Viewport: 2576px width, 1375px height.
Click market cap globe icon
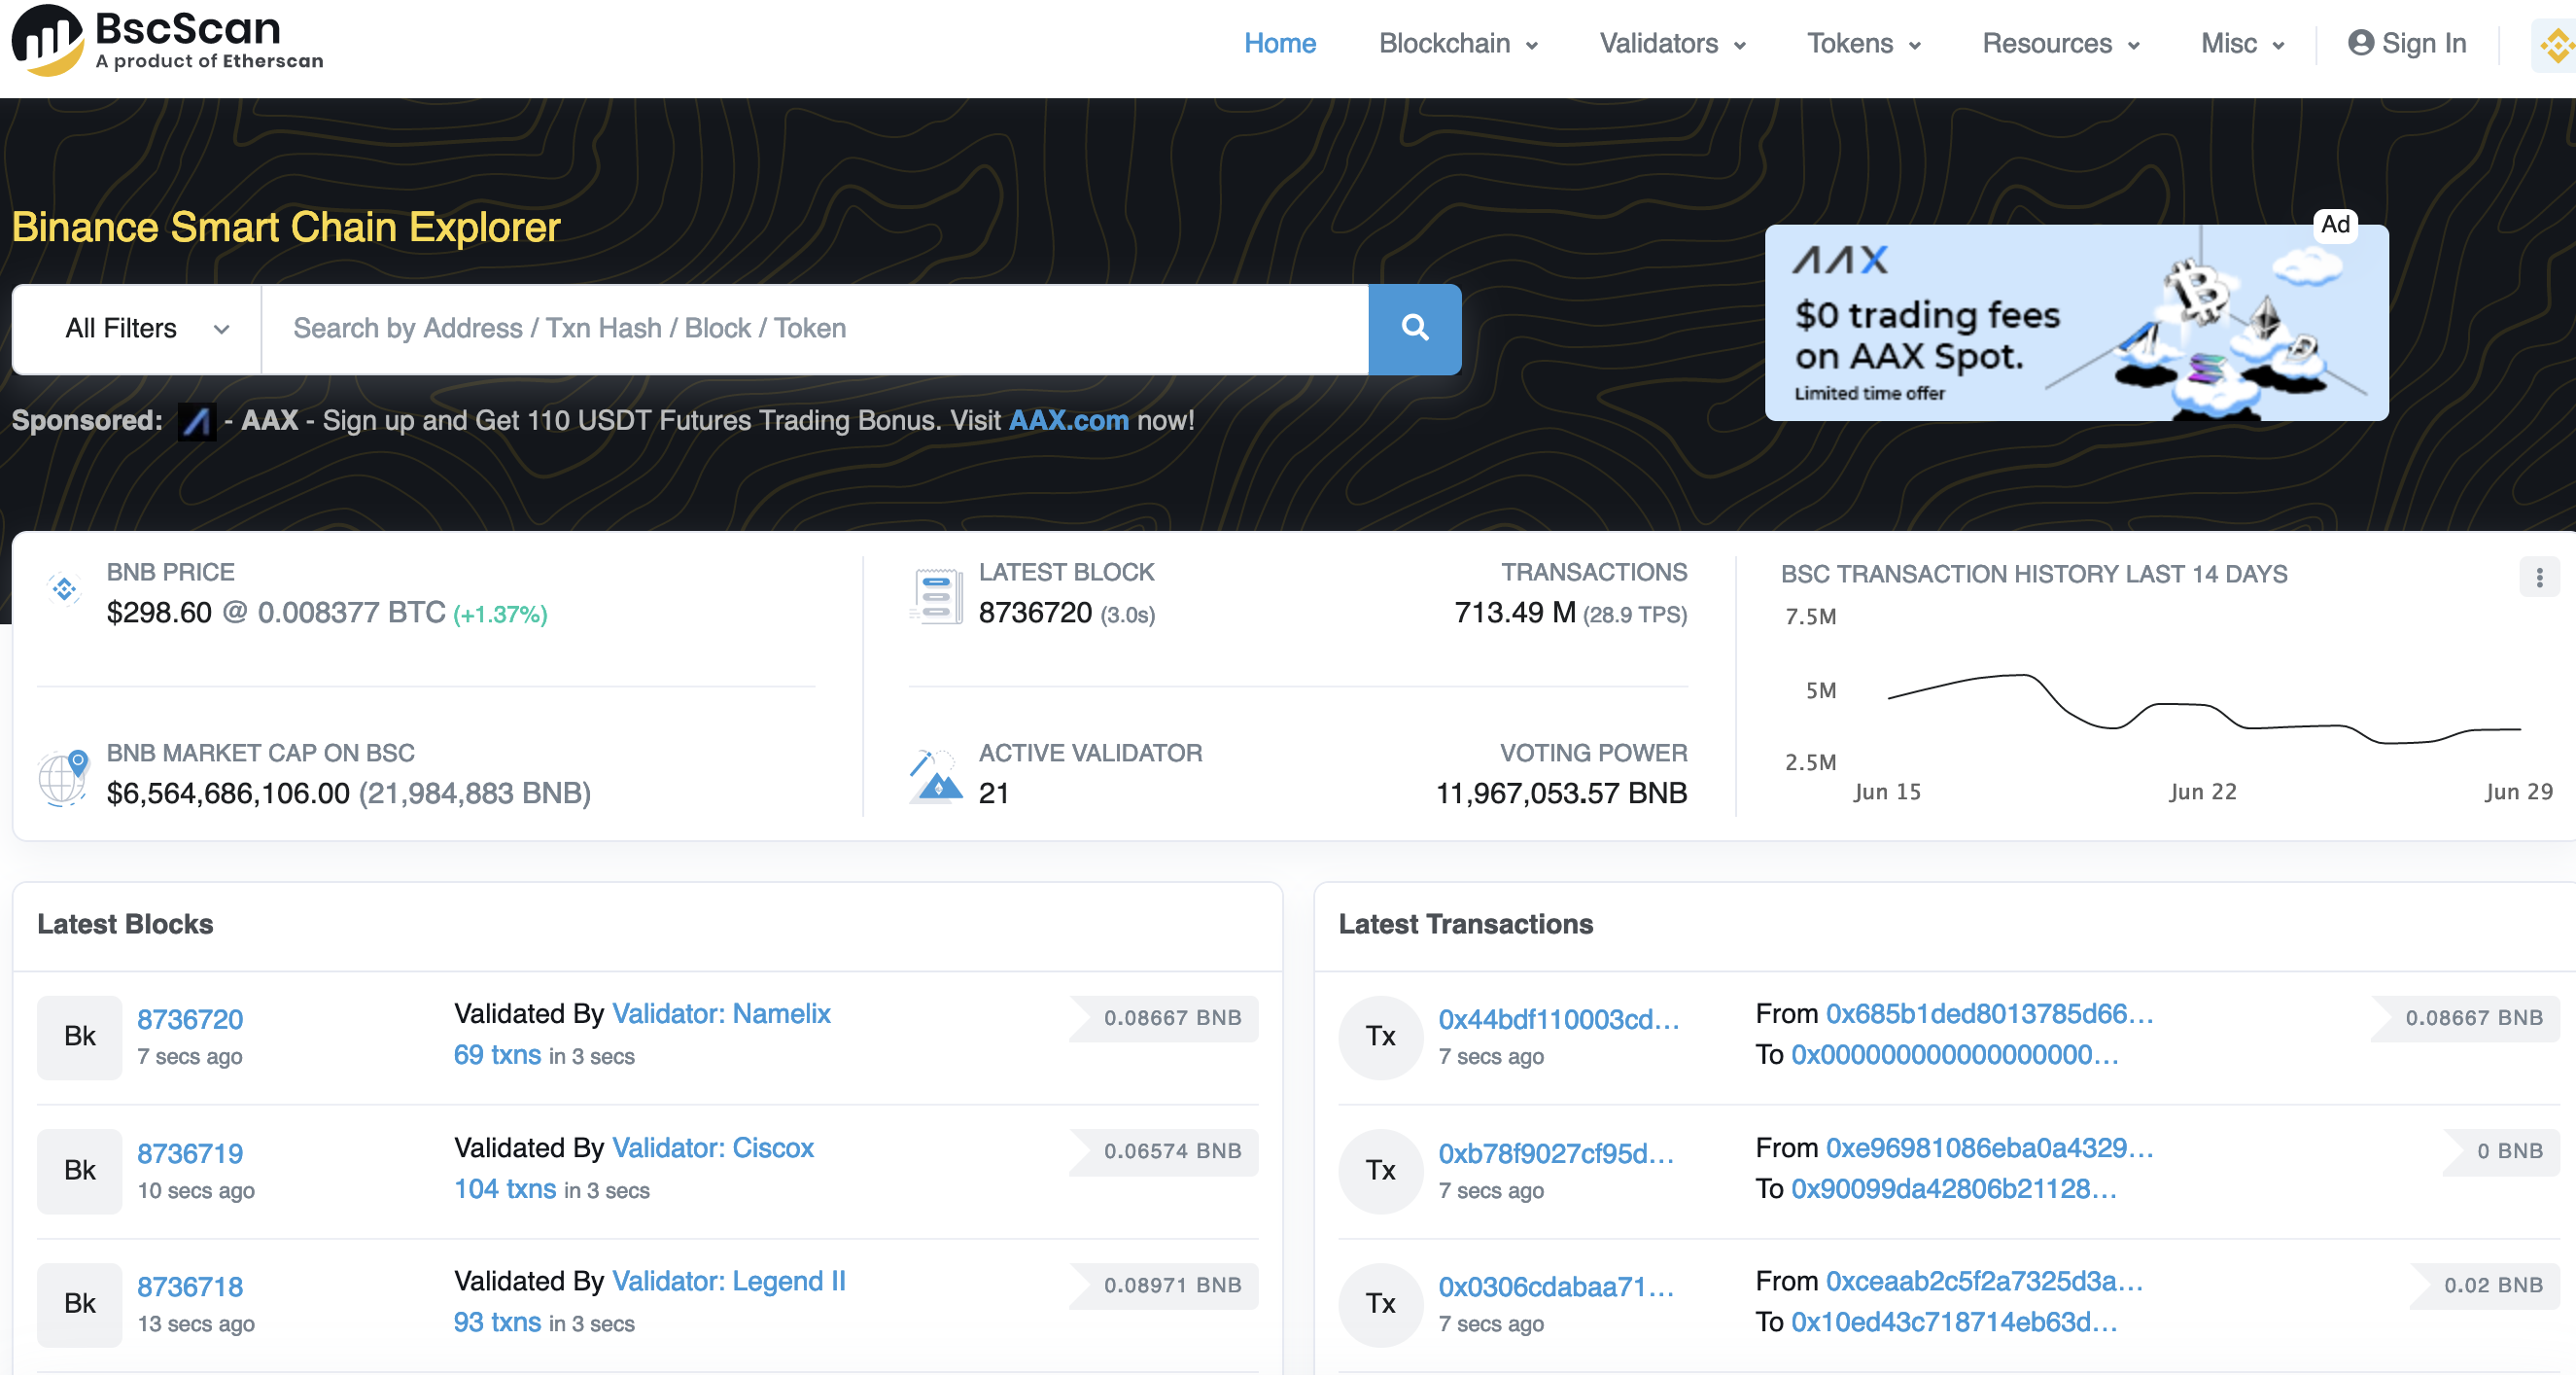(x=64, y=776)
